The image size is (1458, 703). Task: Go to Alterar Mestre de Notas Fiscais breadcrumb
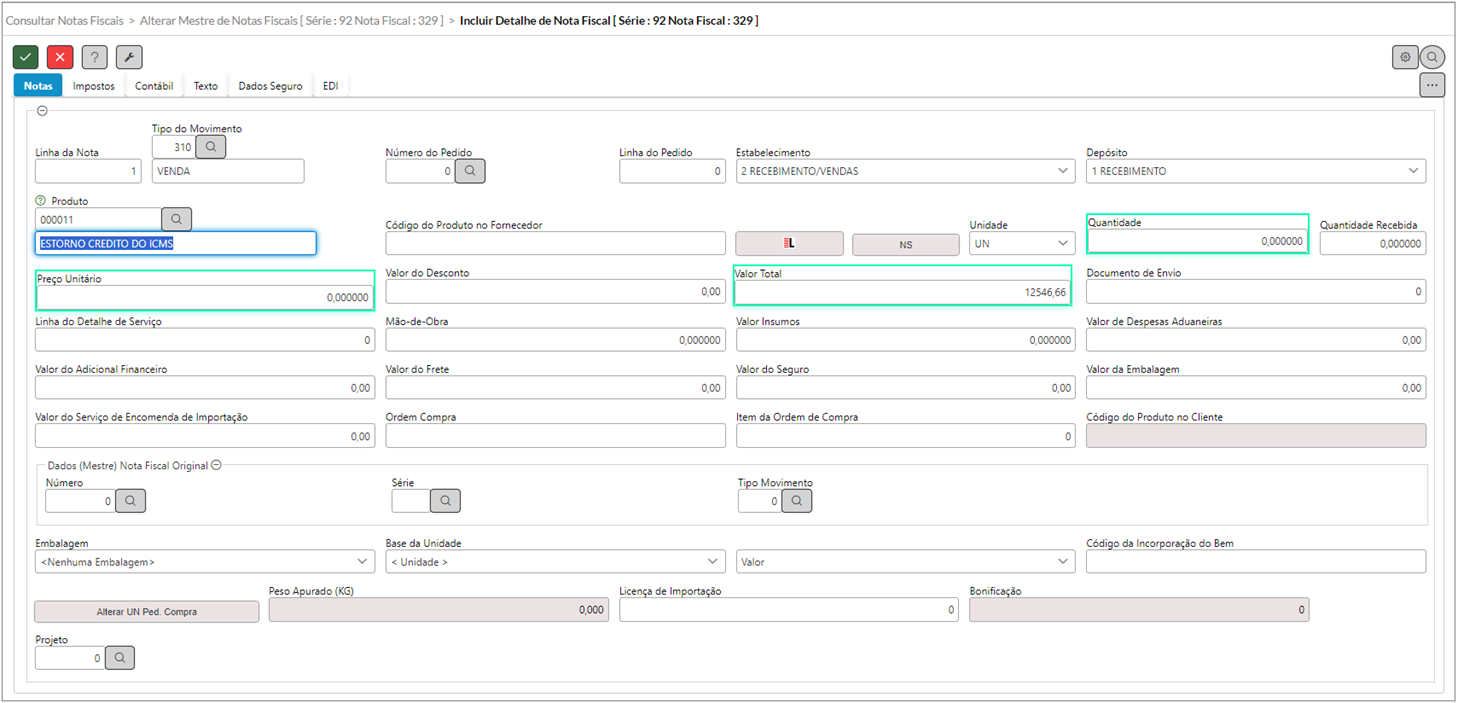pos(291,20)
